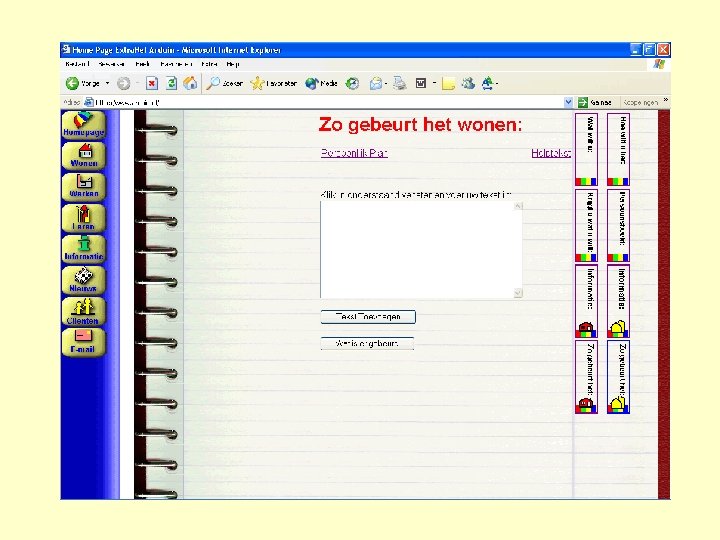
Task: Open the browser home page house icon
Action: (x=190, y=83)
